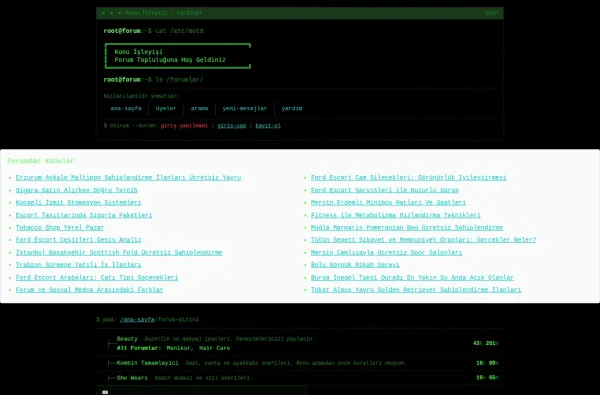The width and height of the screenshot is (600, 395).
Task: Open the Mersin Erdemli Minibüs Hatları topic
Action: [388, 202]
